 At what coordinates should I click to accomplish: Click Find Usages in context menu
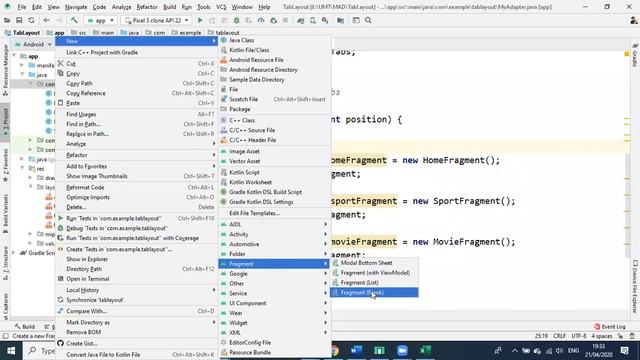(x=137, y=114)
